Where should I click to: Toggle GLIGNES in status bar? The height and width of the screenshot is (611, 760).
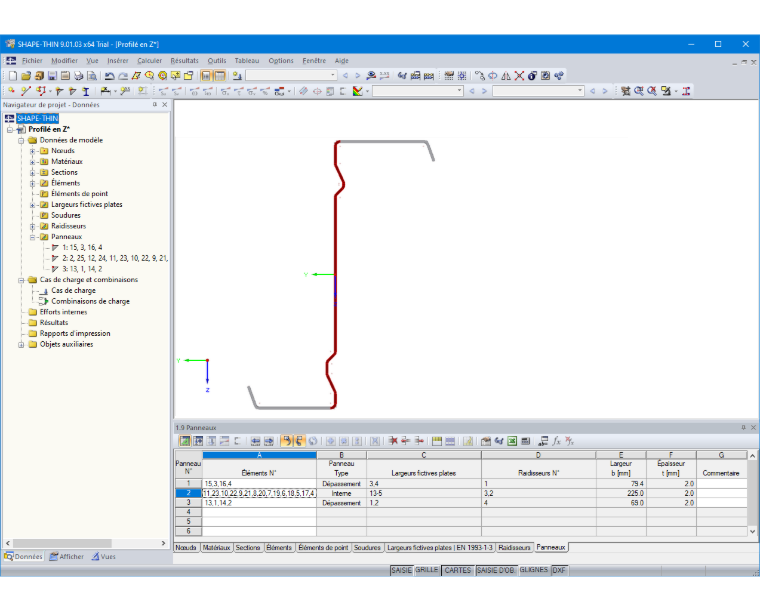point(534,570)
